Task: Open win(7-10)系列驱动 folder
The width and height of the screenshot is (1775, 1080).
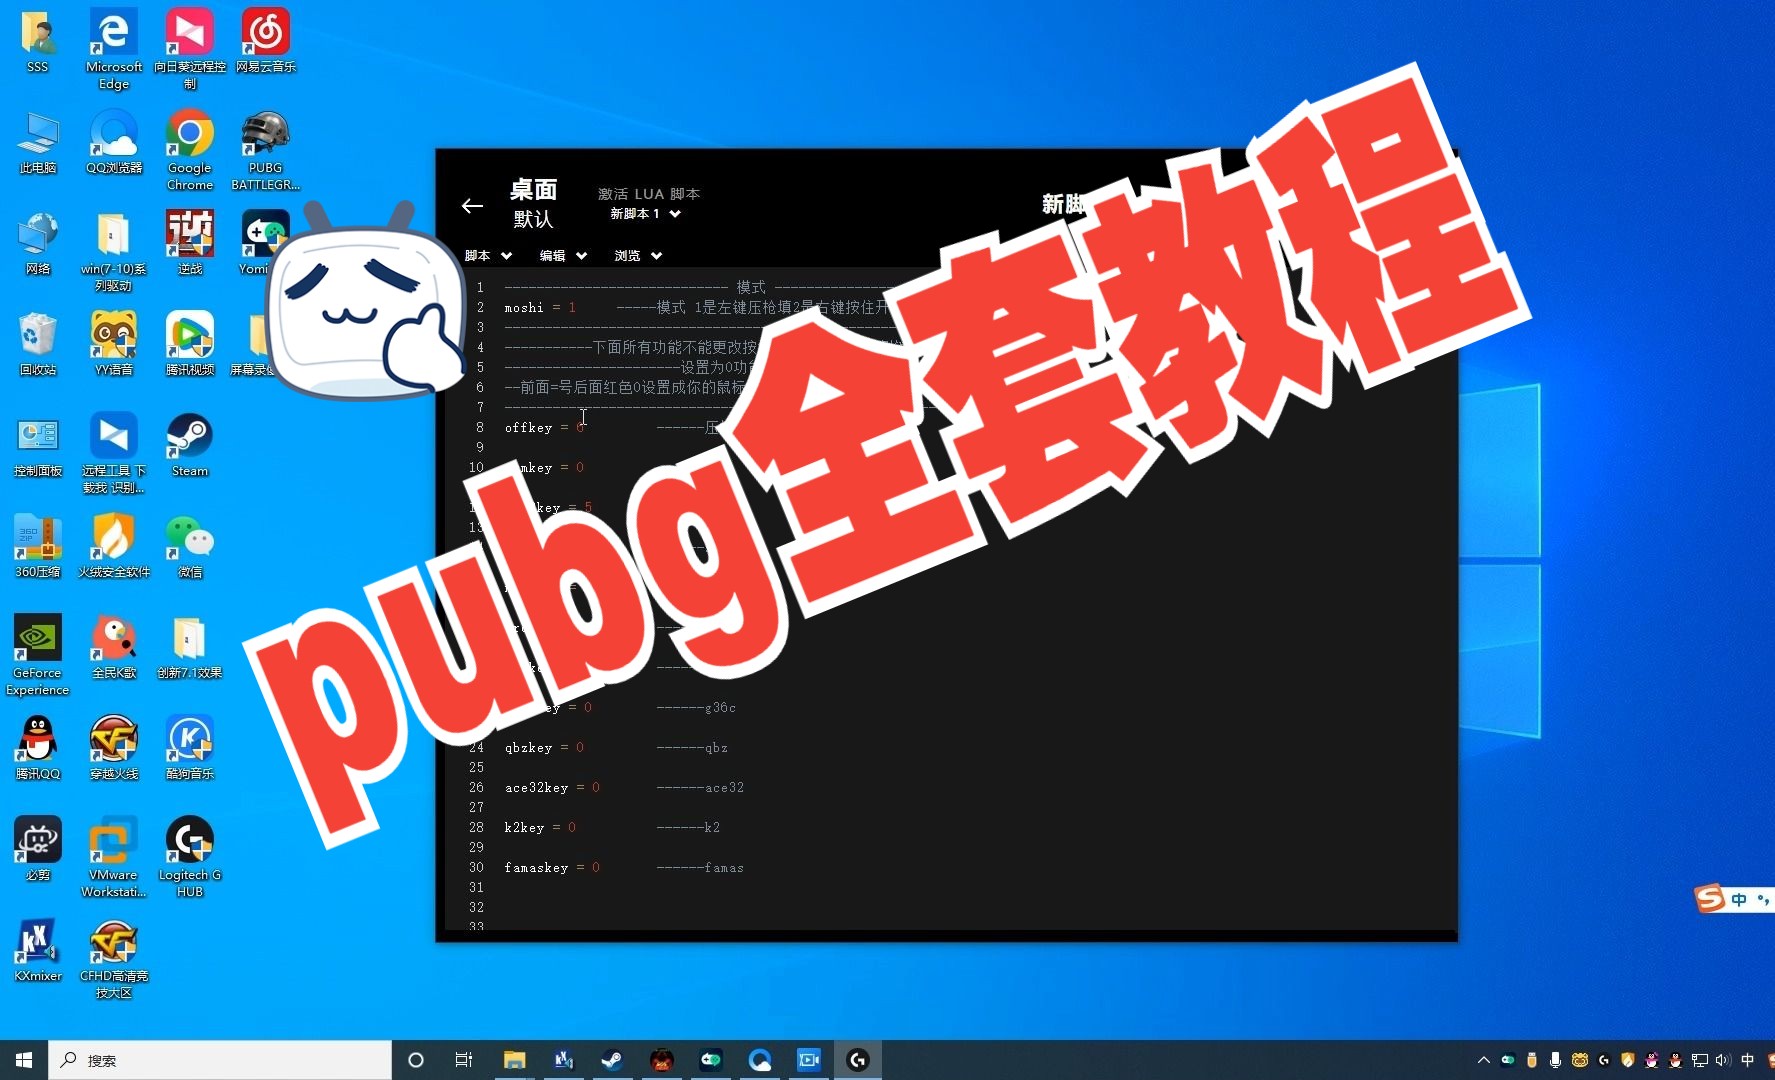Action: pos(114,252)
